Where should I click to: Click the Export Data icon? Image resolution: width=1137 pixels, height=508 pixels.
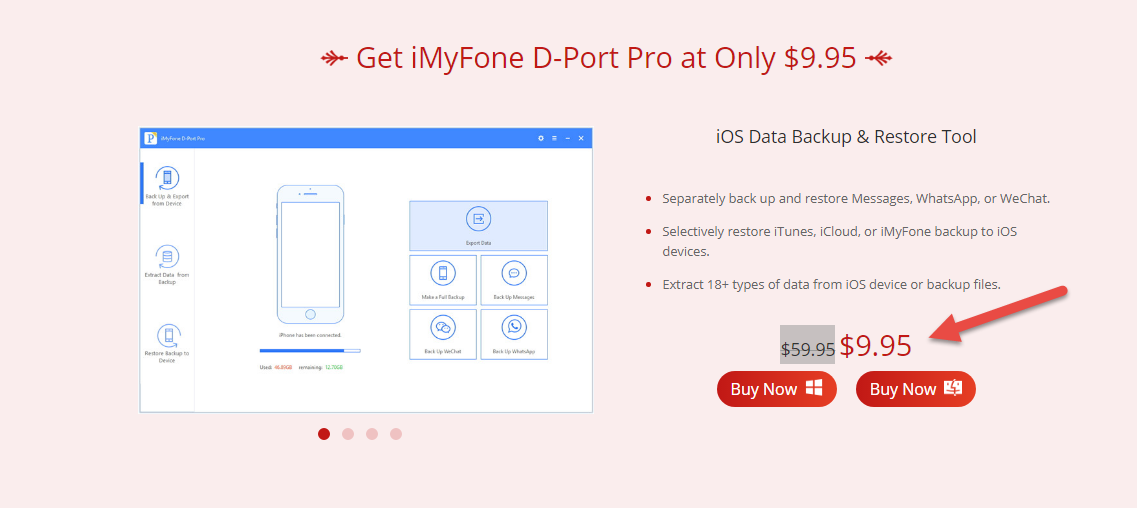coord(478,219)
